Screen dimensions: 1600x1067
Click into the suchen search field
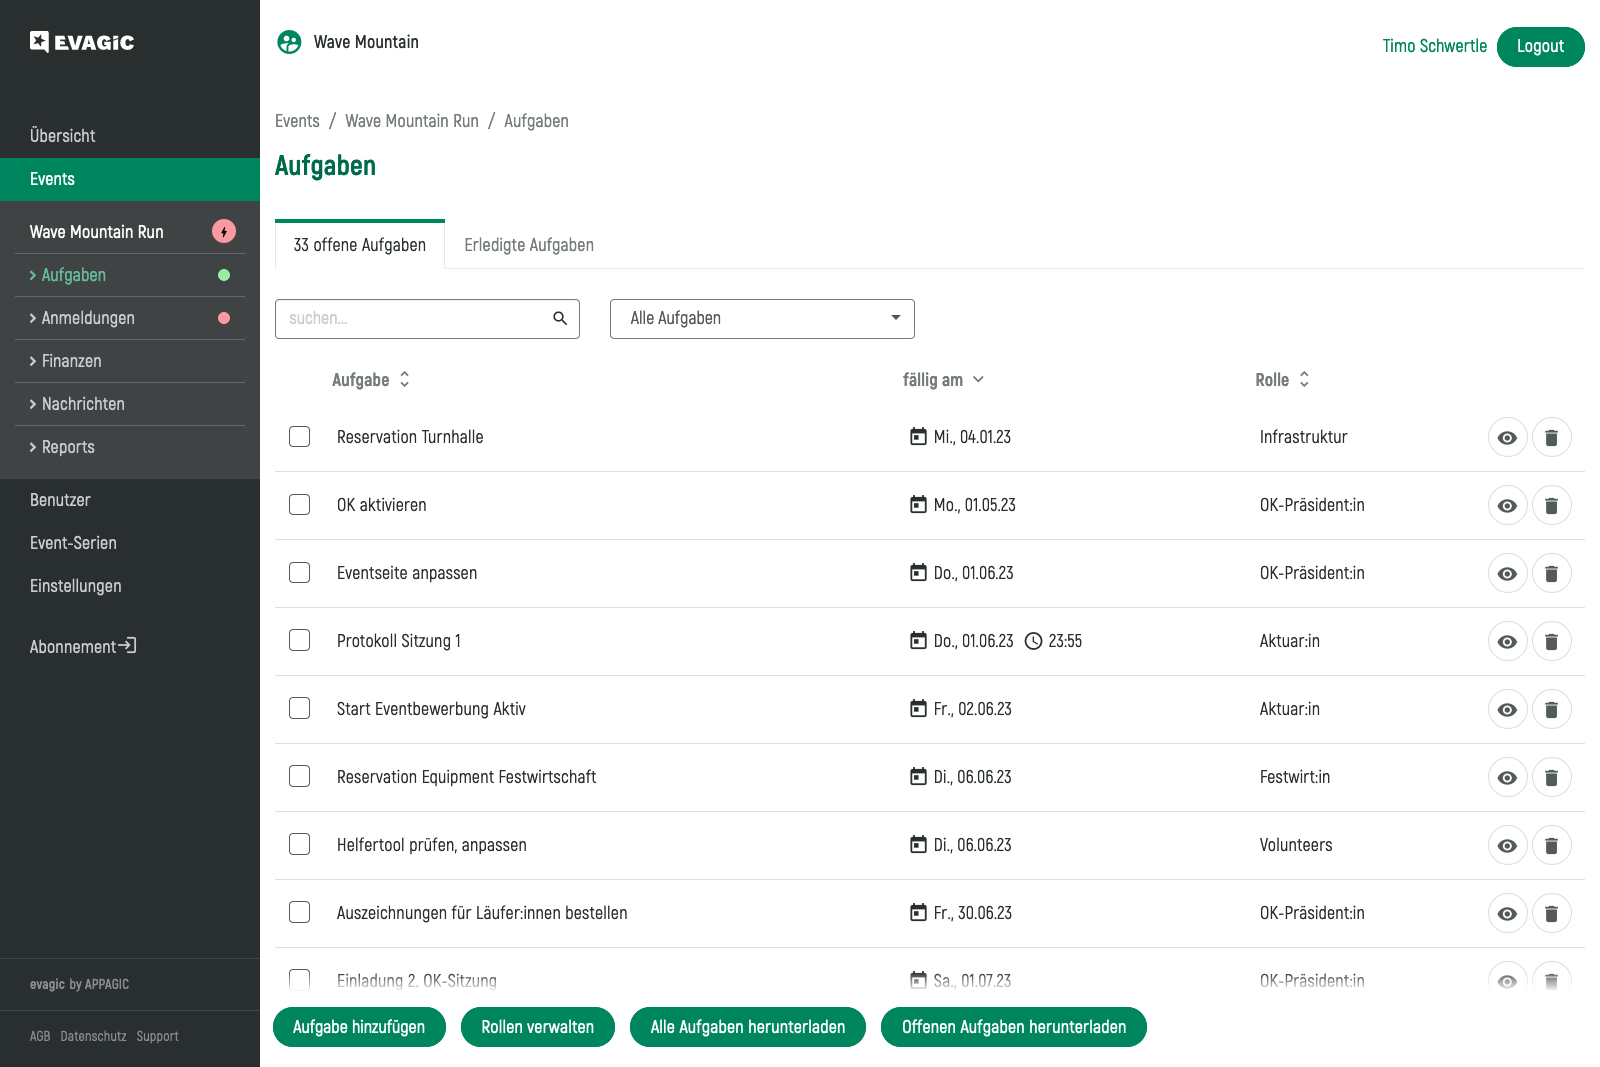pos(415,318)
